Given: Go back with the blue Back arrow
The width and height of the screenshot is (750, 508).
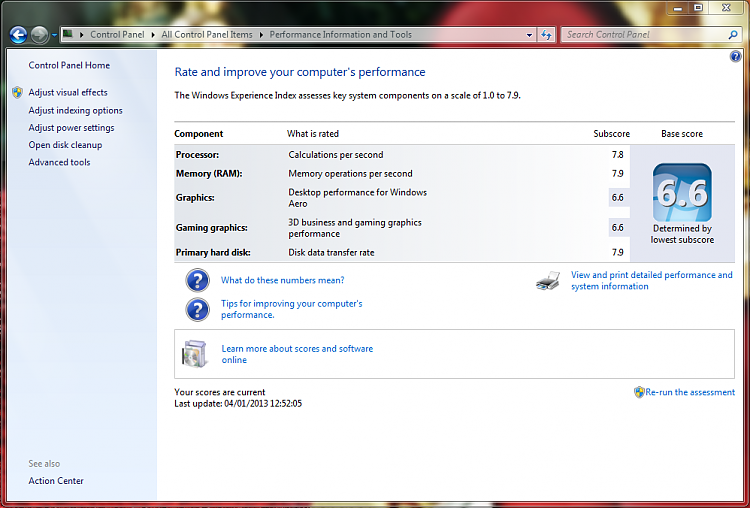Looking at the screenshot, I should [x=18, y=35].
